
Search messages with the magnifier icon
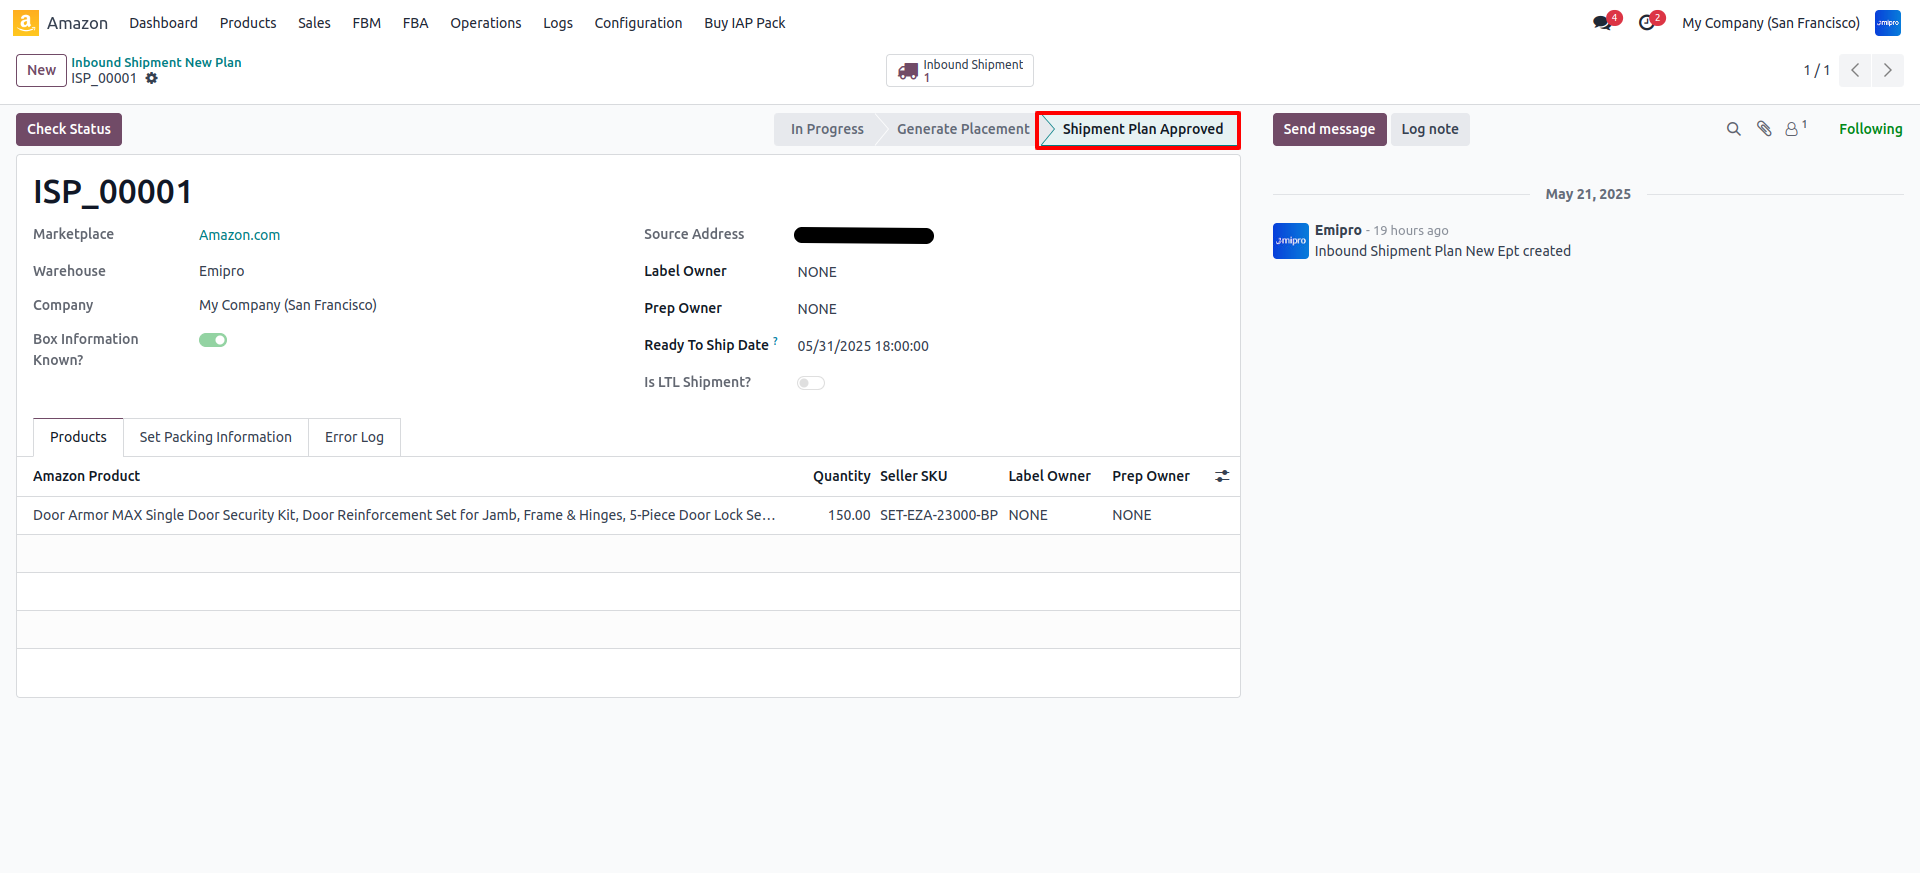1733,129
